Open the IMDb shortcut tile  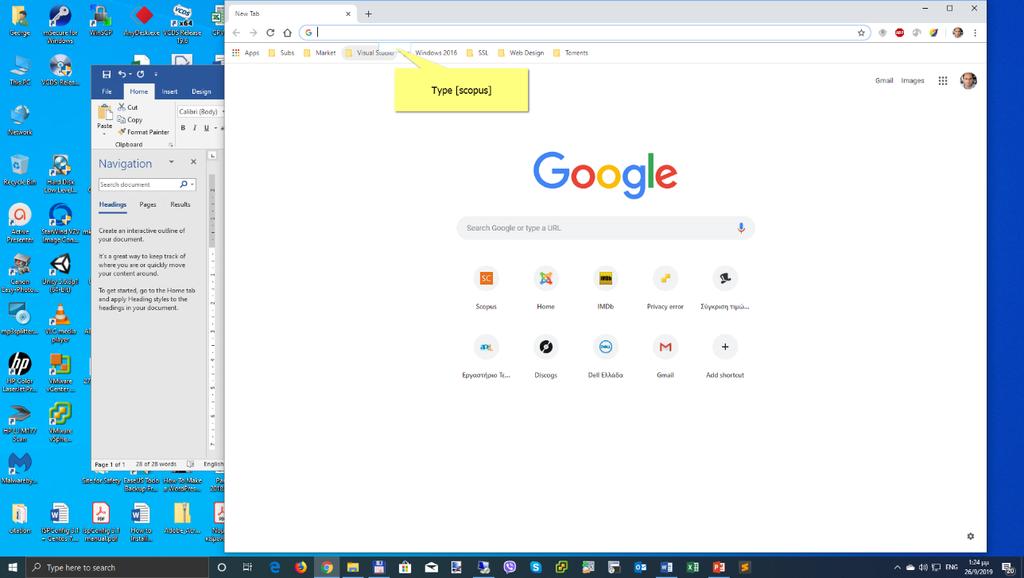coord(605,287)
